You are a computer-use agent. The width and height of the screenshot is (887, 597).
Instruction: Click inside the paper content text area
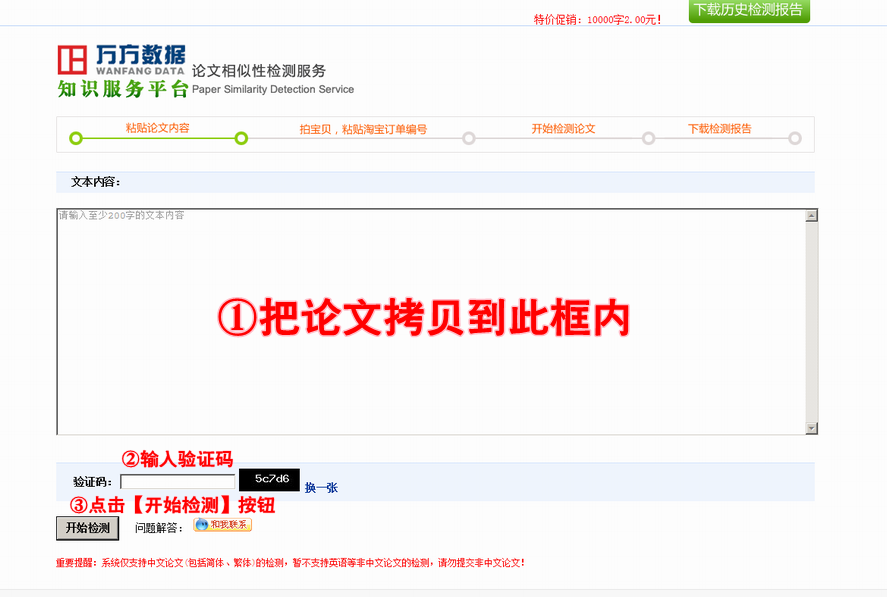(430, 320)
